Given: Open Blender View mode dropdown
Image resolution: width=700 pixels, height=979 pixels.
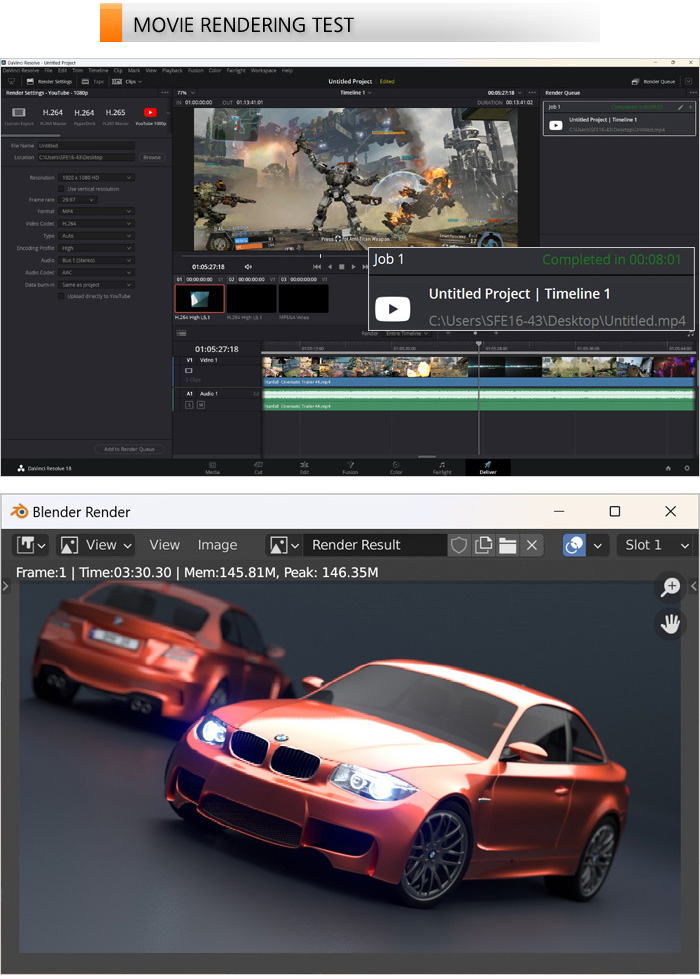Looking at the screenshot, I should (x=96, y=545).
